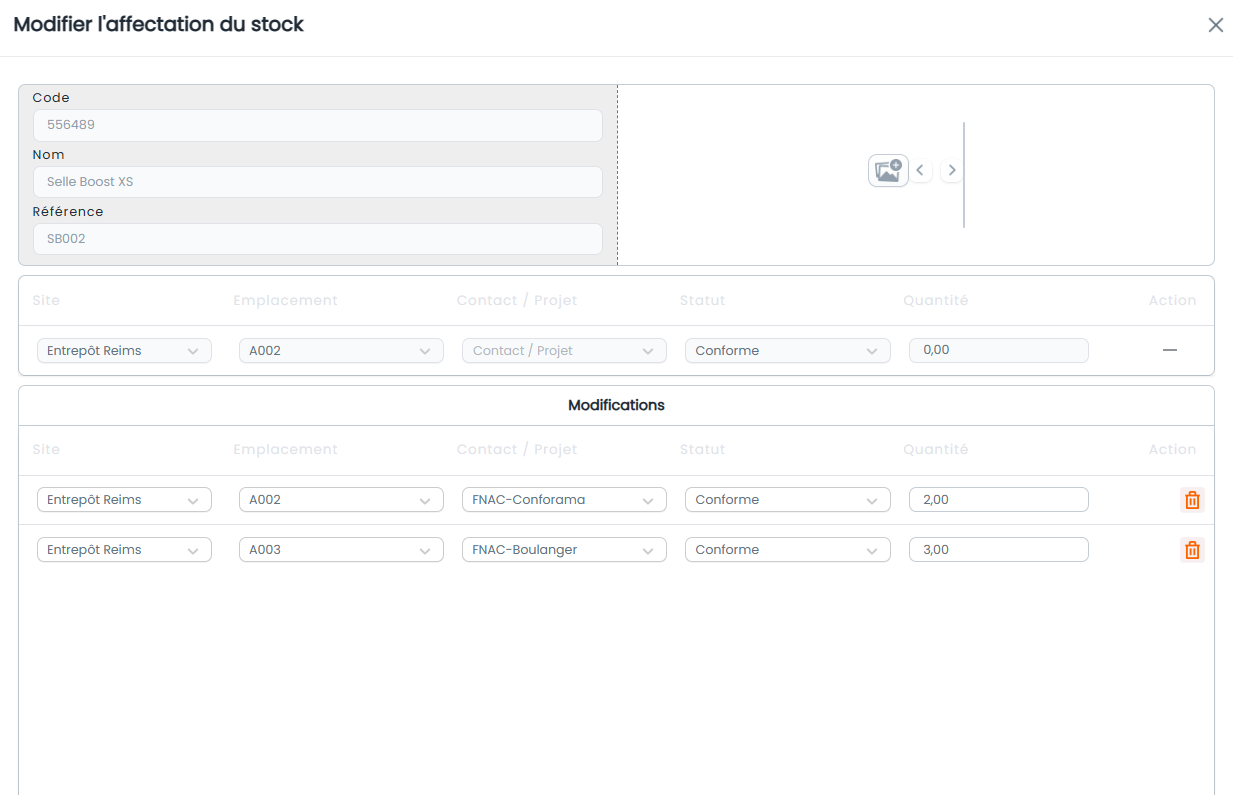The height and width of the screenshot is (795, 1233).
Task: Click the Code field containing 556489
Action: [317, 126]
